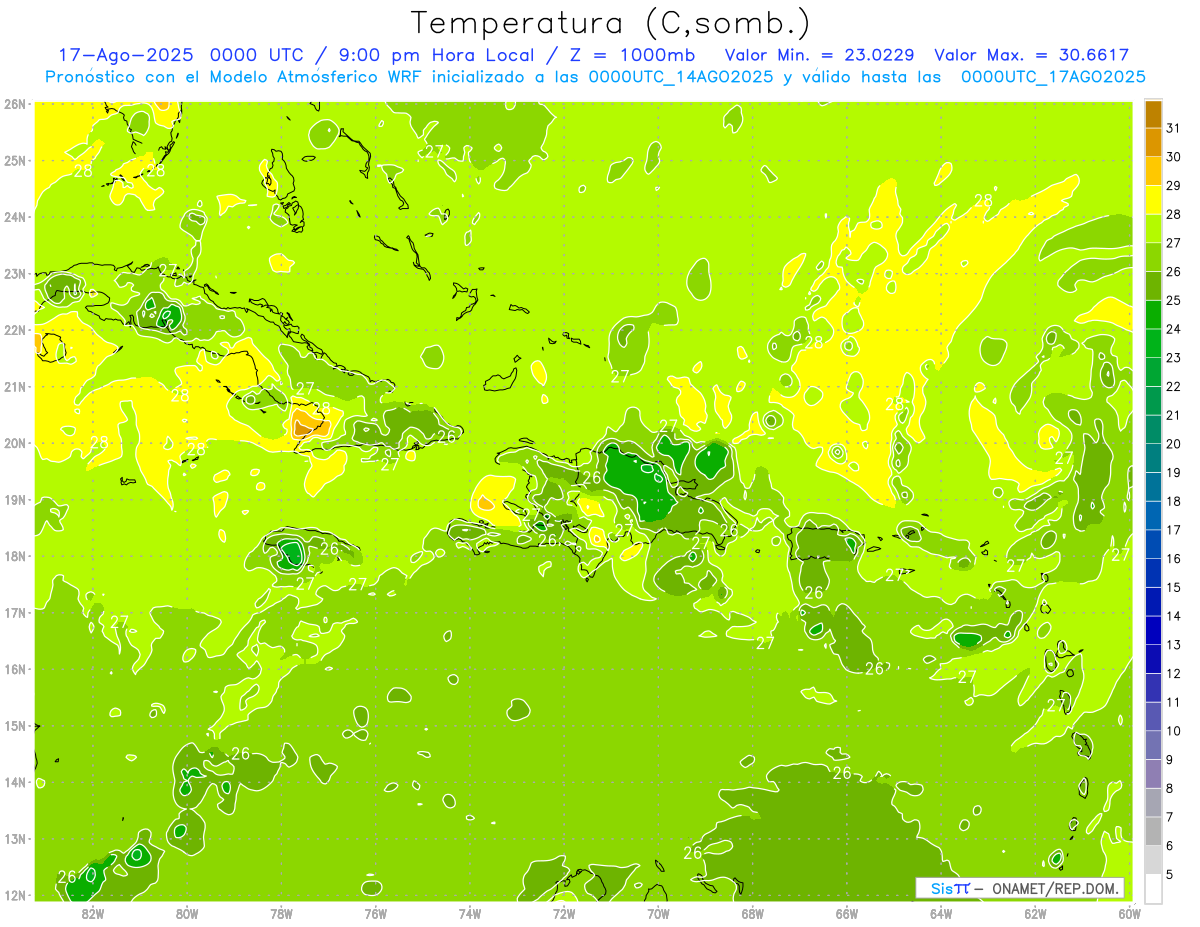Click the '72W' longitude axis label
Viewport: 1200px width, 927px height.
pos(564,913)
